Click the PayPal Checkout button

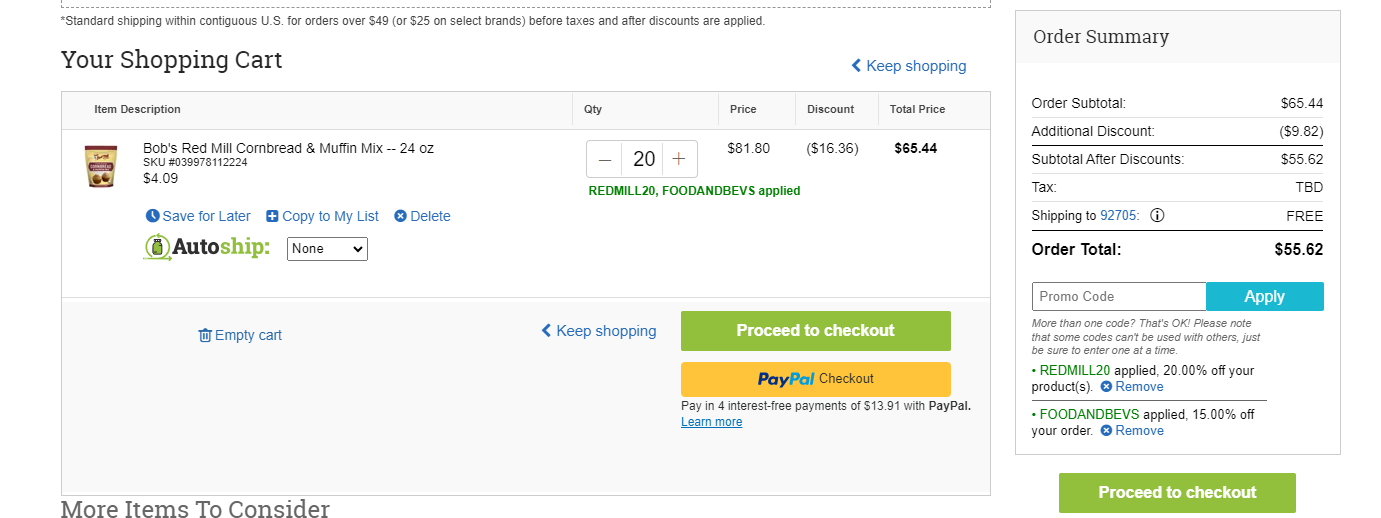click(x=816, y=379)
